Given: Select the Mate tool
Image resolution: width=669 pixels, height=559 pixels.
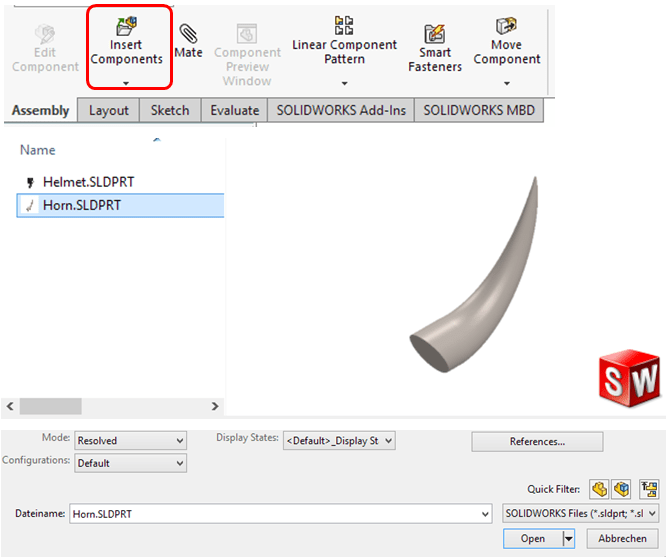Looking at the screenshot, I should (x=188, y=42).
